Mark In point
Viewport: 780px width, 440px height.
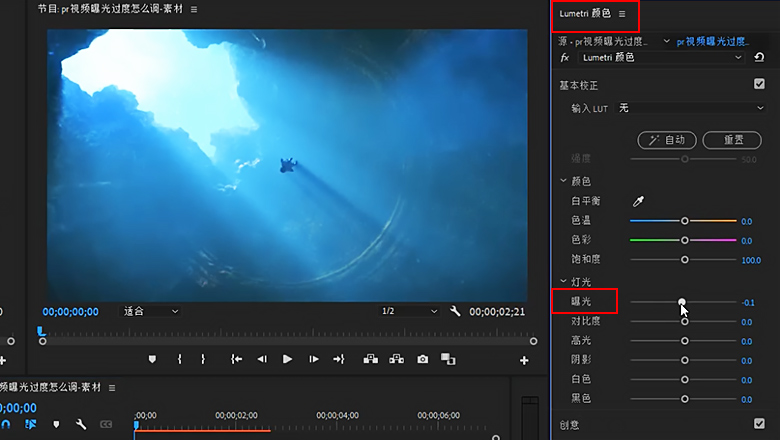pos(180,359)
